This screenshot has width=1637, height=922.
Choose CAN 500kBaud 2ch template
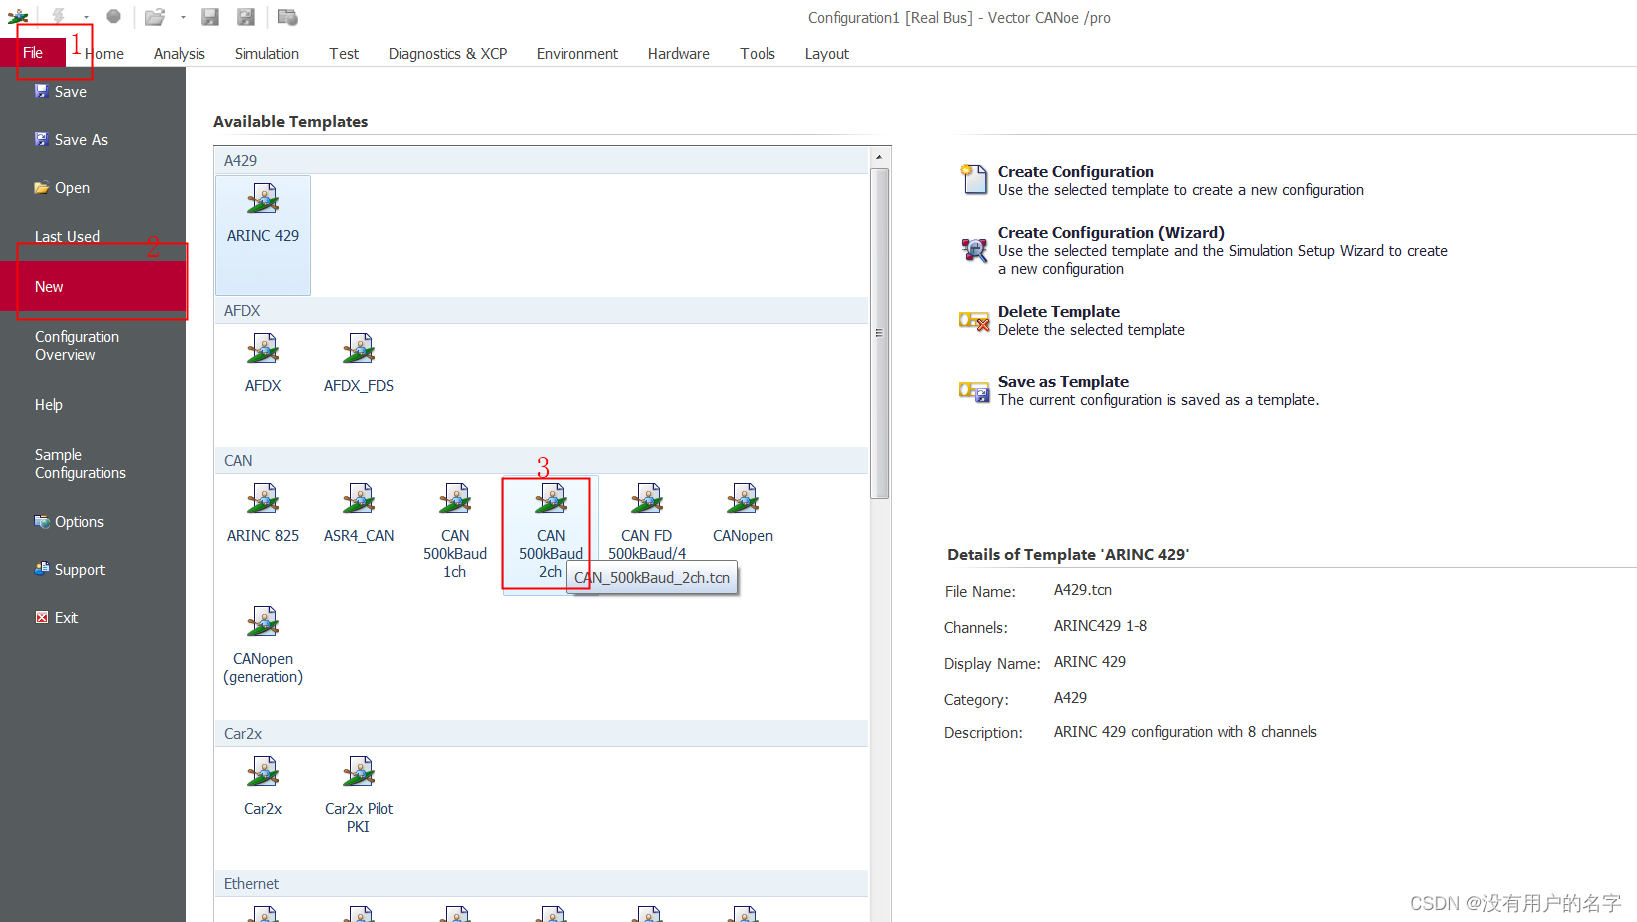pos(551,531)
